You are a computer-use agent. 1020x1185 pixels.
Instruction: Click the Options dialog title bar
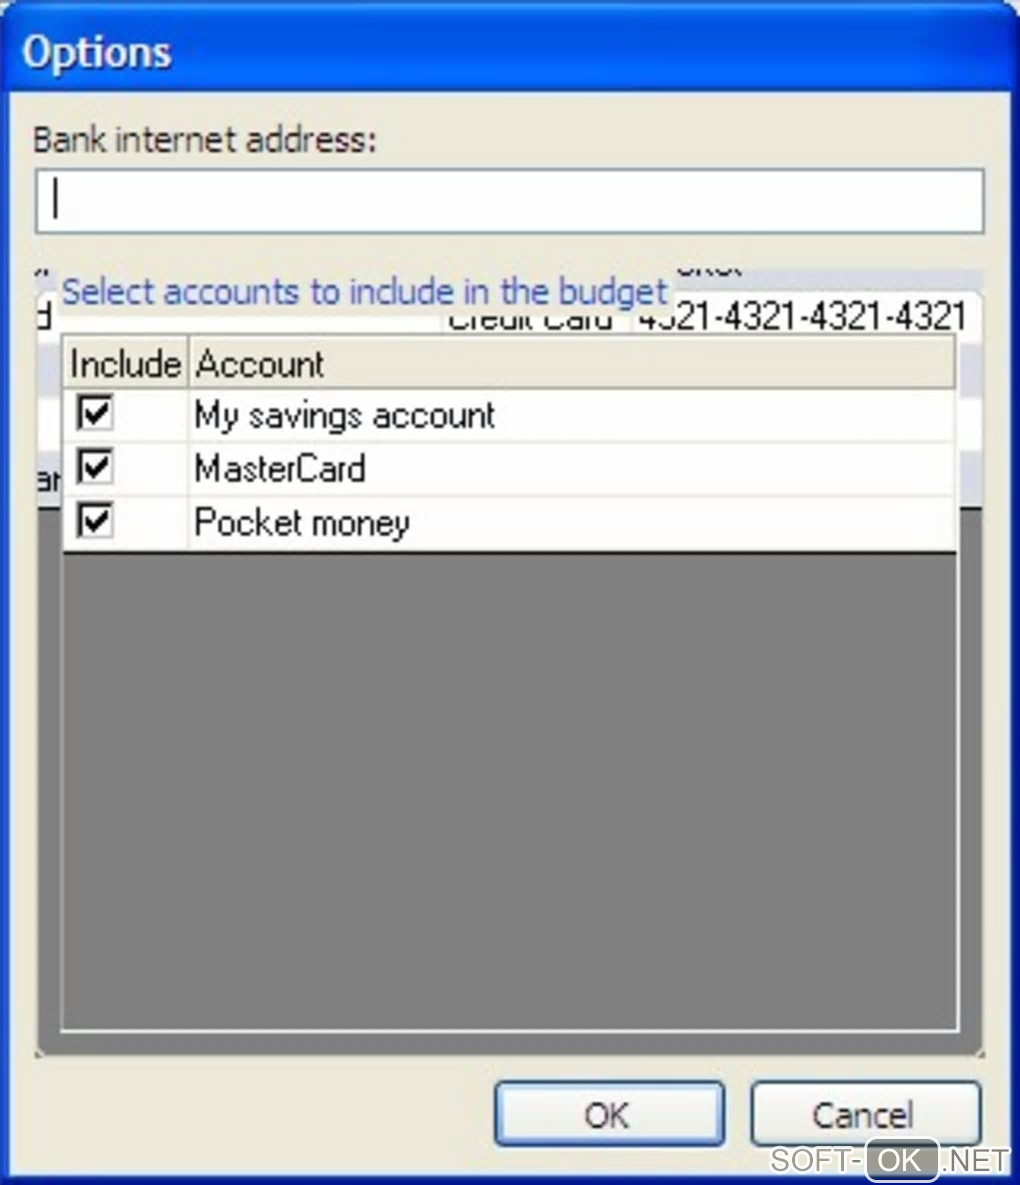pyautogui.click(x=510, y=51)
